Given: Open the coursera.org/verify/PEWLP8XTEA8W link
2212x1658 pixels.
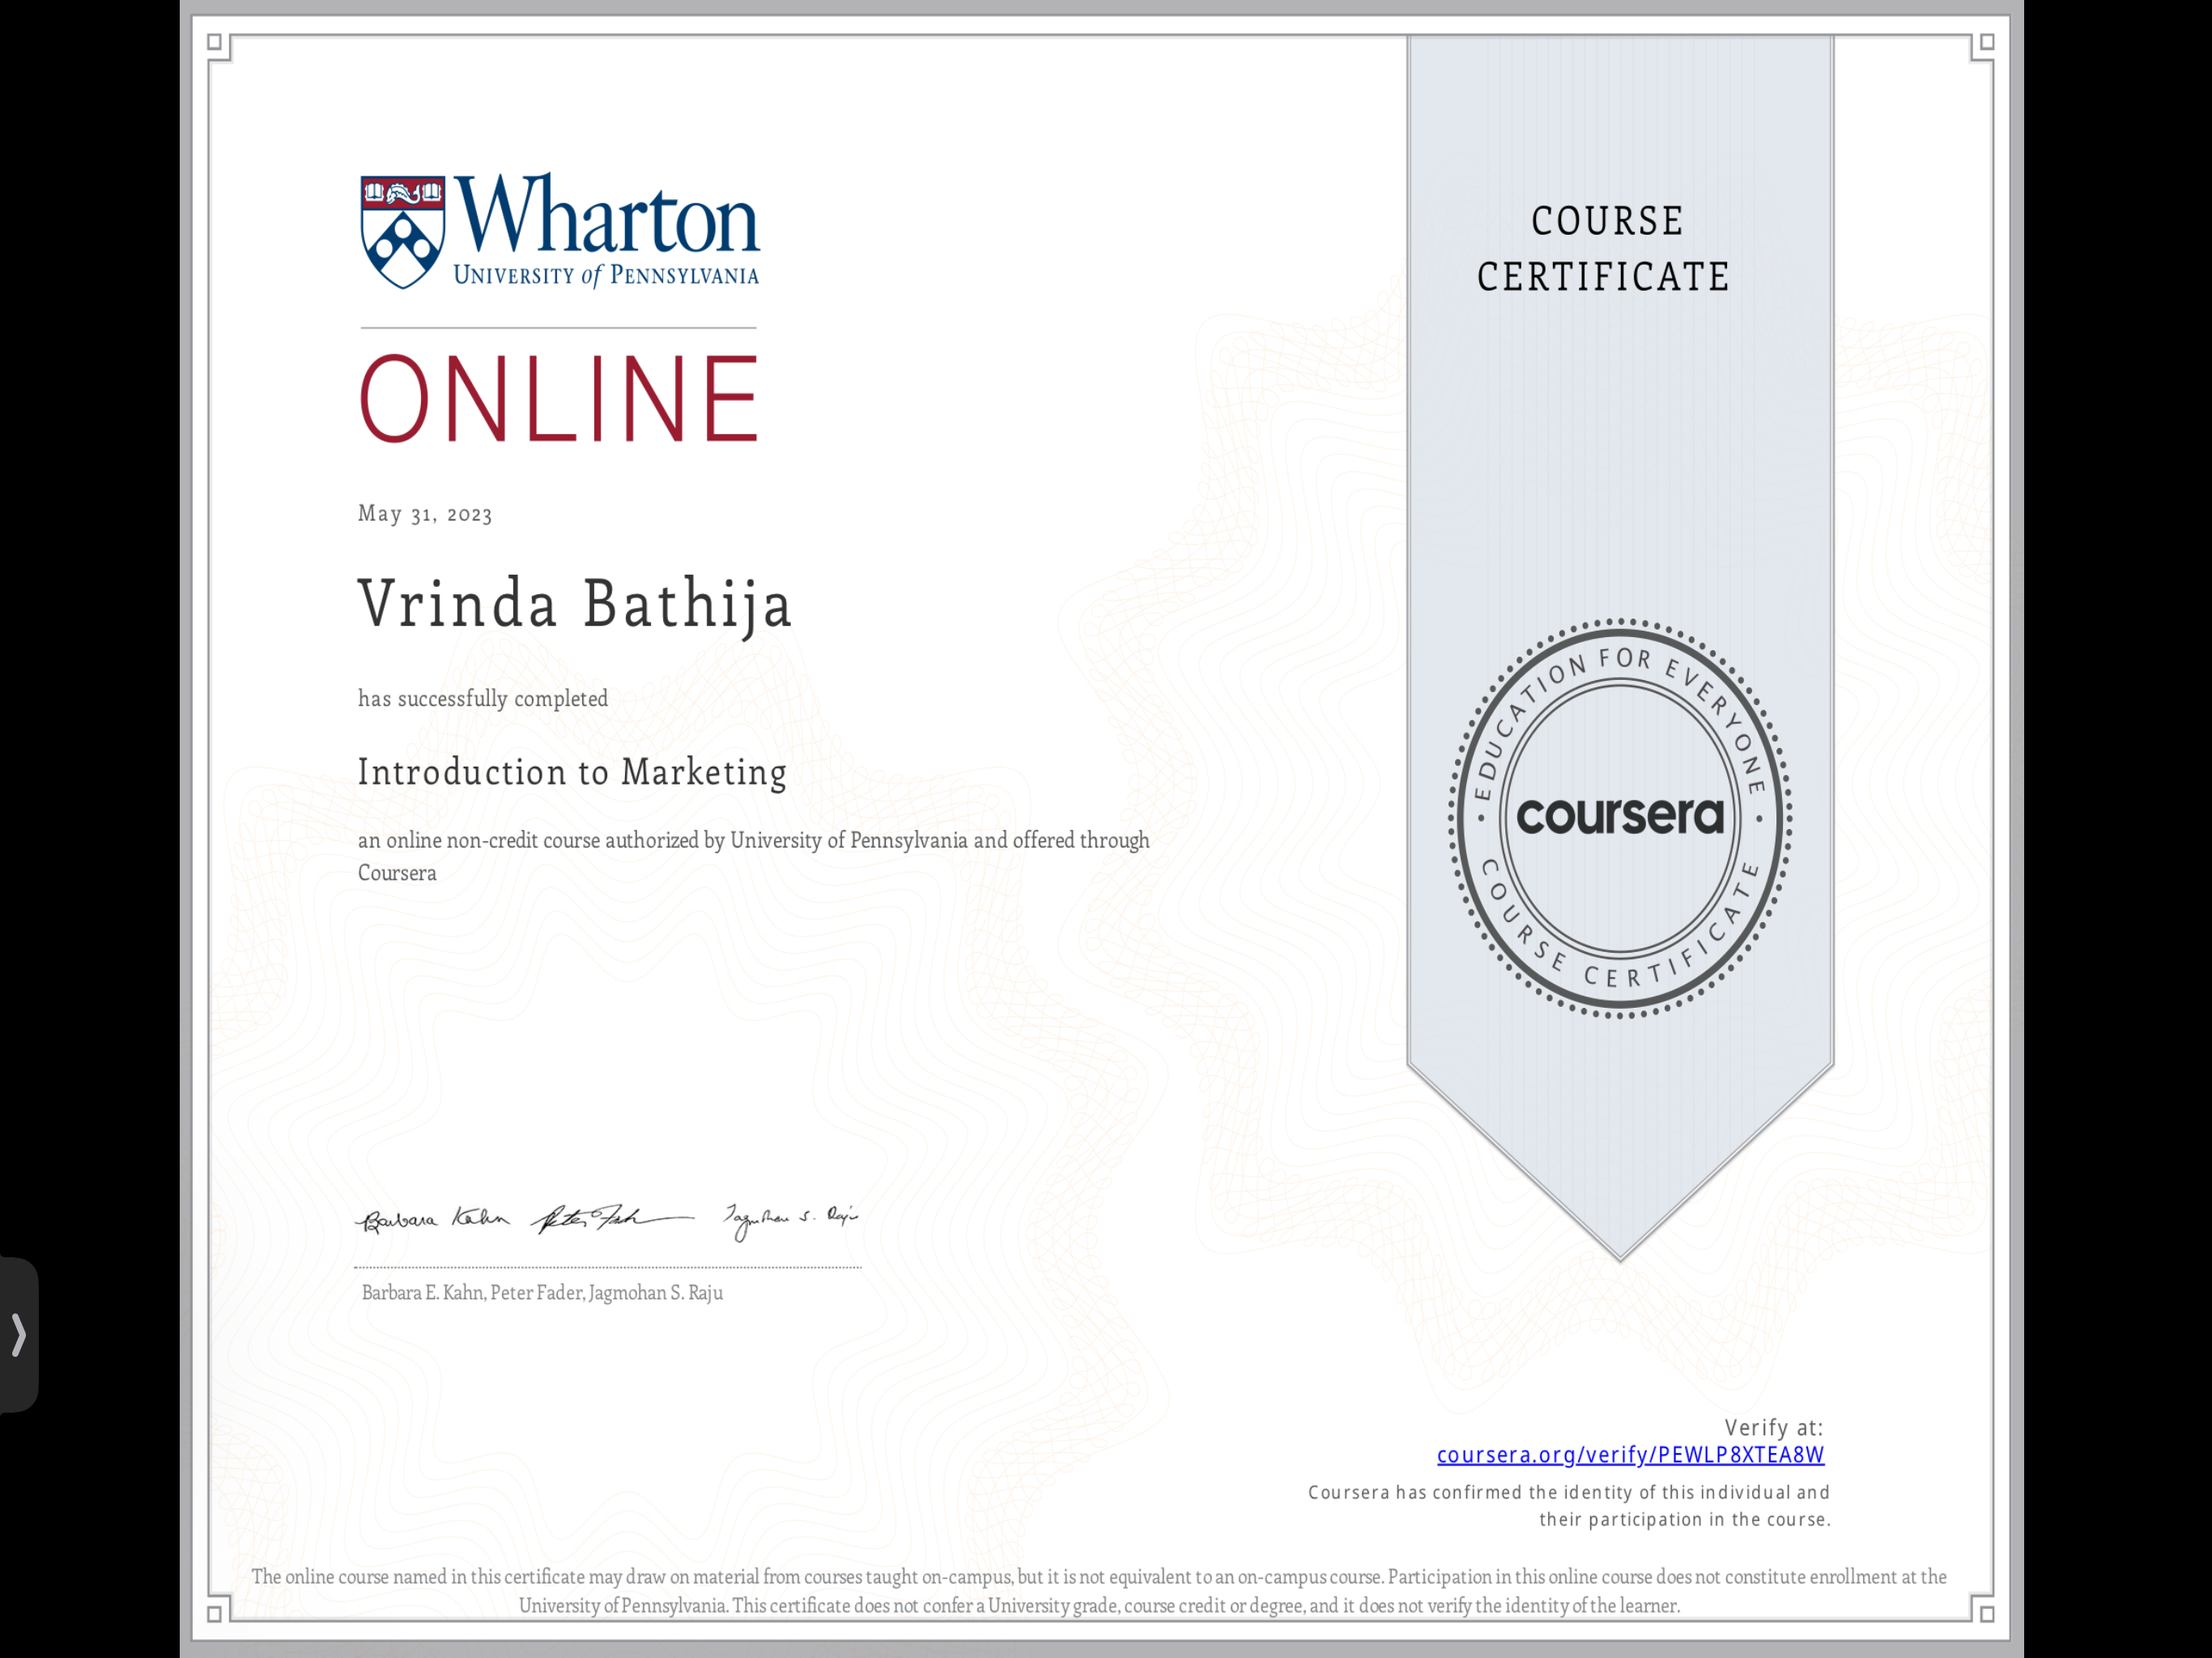Looking at the screenshot, I should 1630,1455.
